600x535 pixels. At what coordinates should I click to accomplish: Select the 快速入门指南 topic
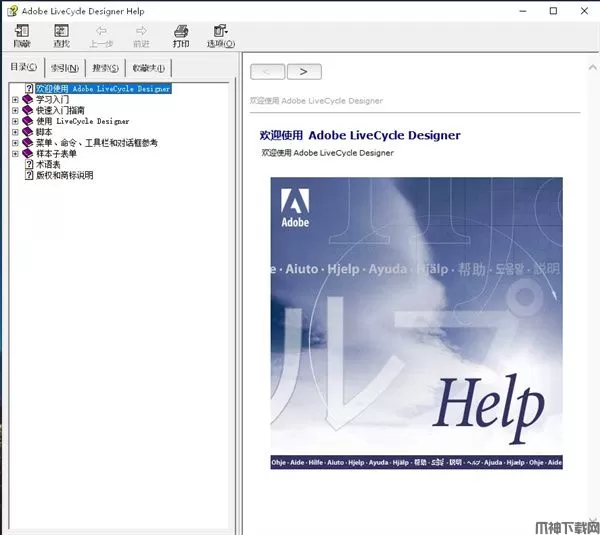60,110
